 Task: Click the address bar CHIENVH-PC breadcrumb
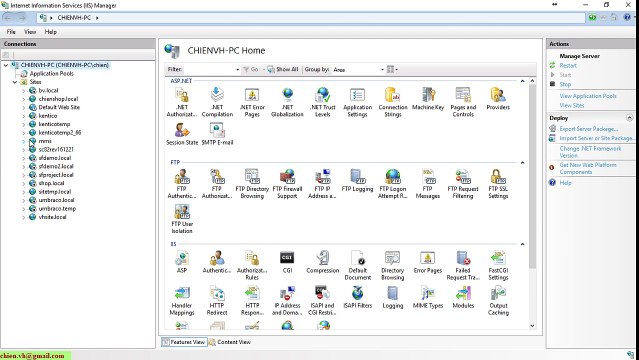pyautogui.click(x=74, y=18)
